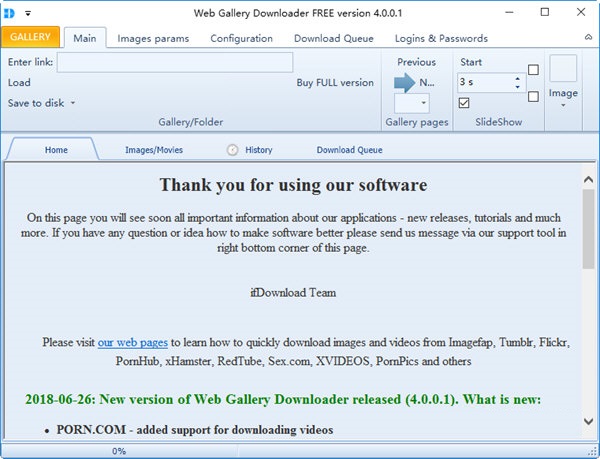Click the scrollbar down arrow
This screenshot has width=600, height=459.
[x=589, y=421]
